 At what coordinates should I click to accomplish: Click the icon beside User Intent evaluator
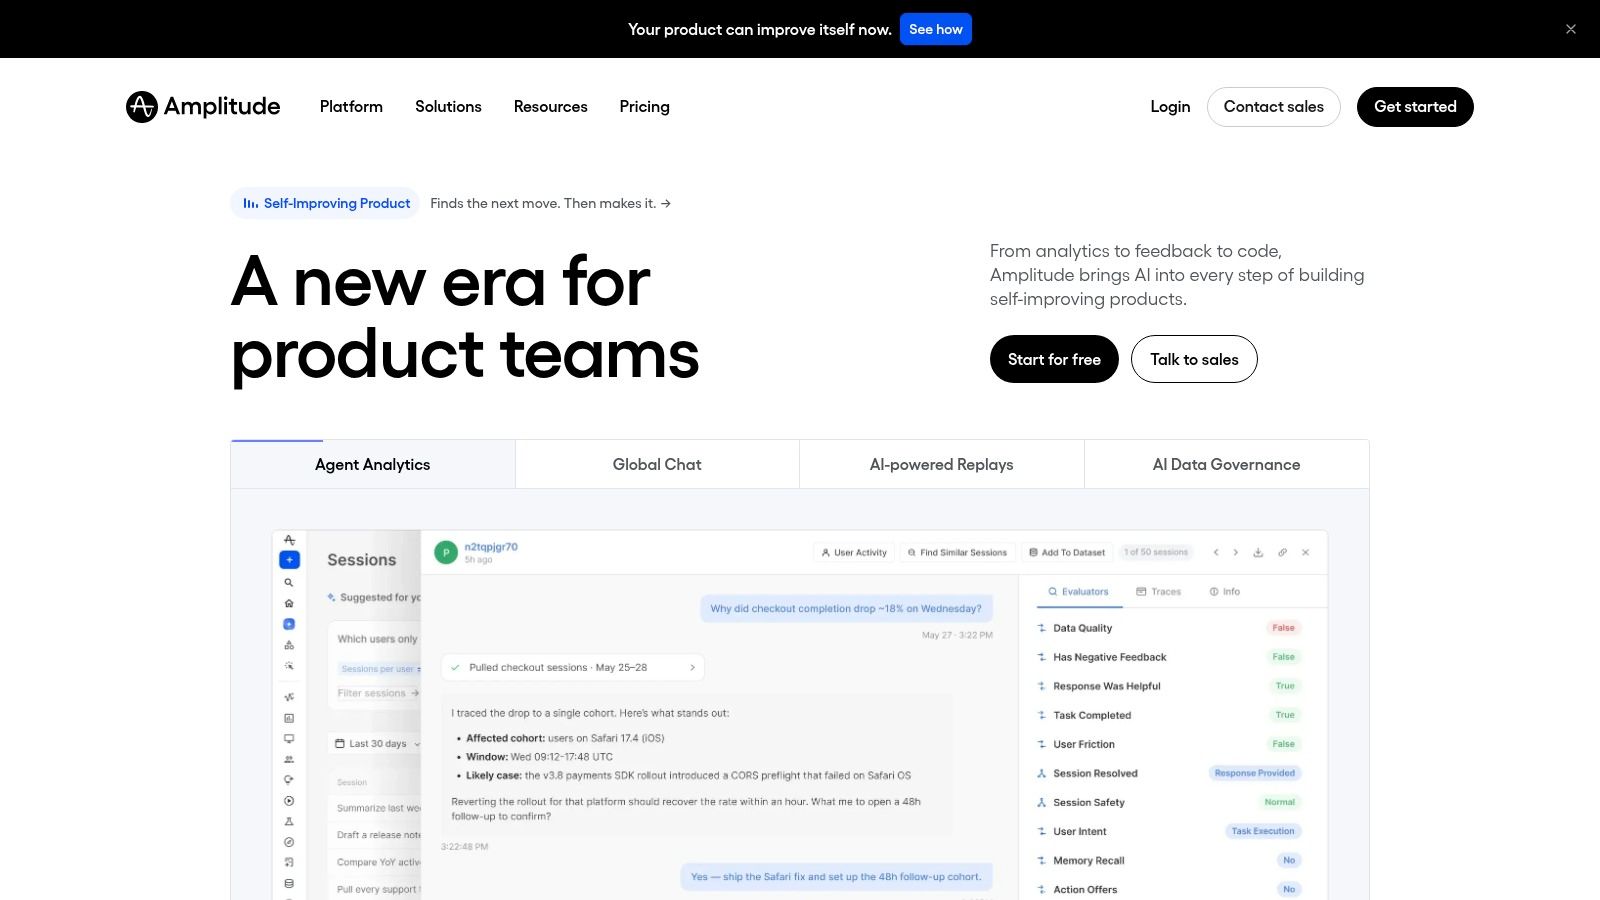tap(1042, 831)
